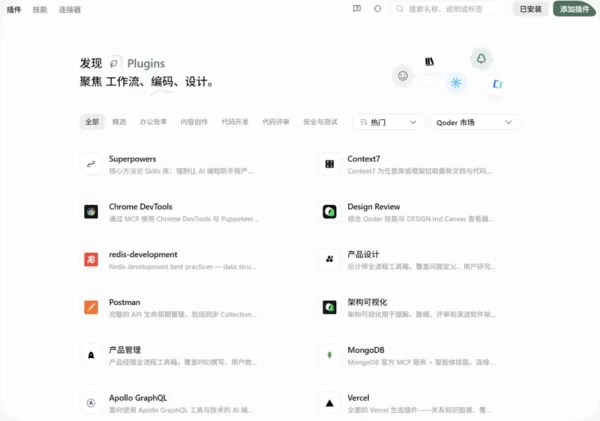Open the MongoDB plugin title
This screenshot has height=421, width=600.
coord(366,350)
